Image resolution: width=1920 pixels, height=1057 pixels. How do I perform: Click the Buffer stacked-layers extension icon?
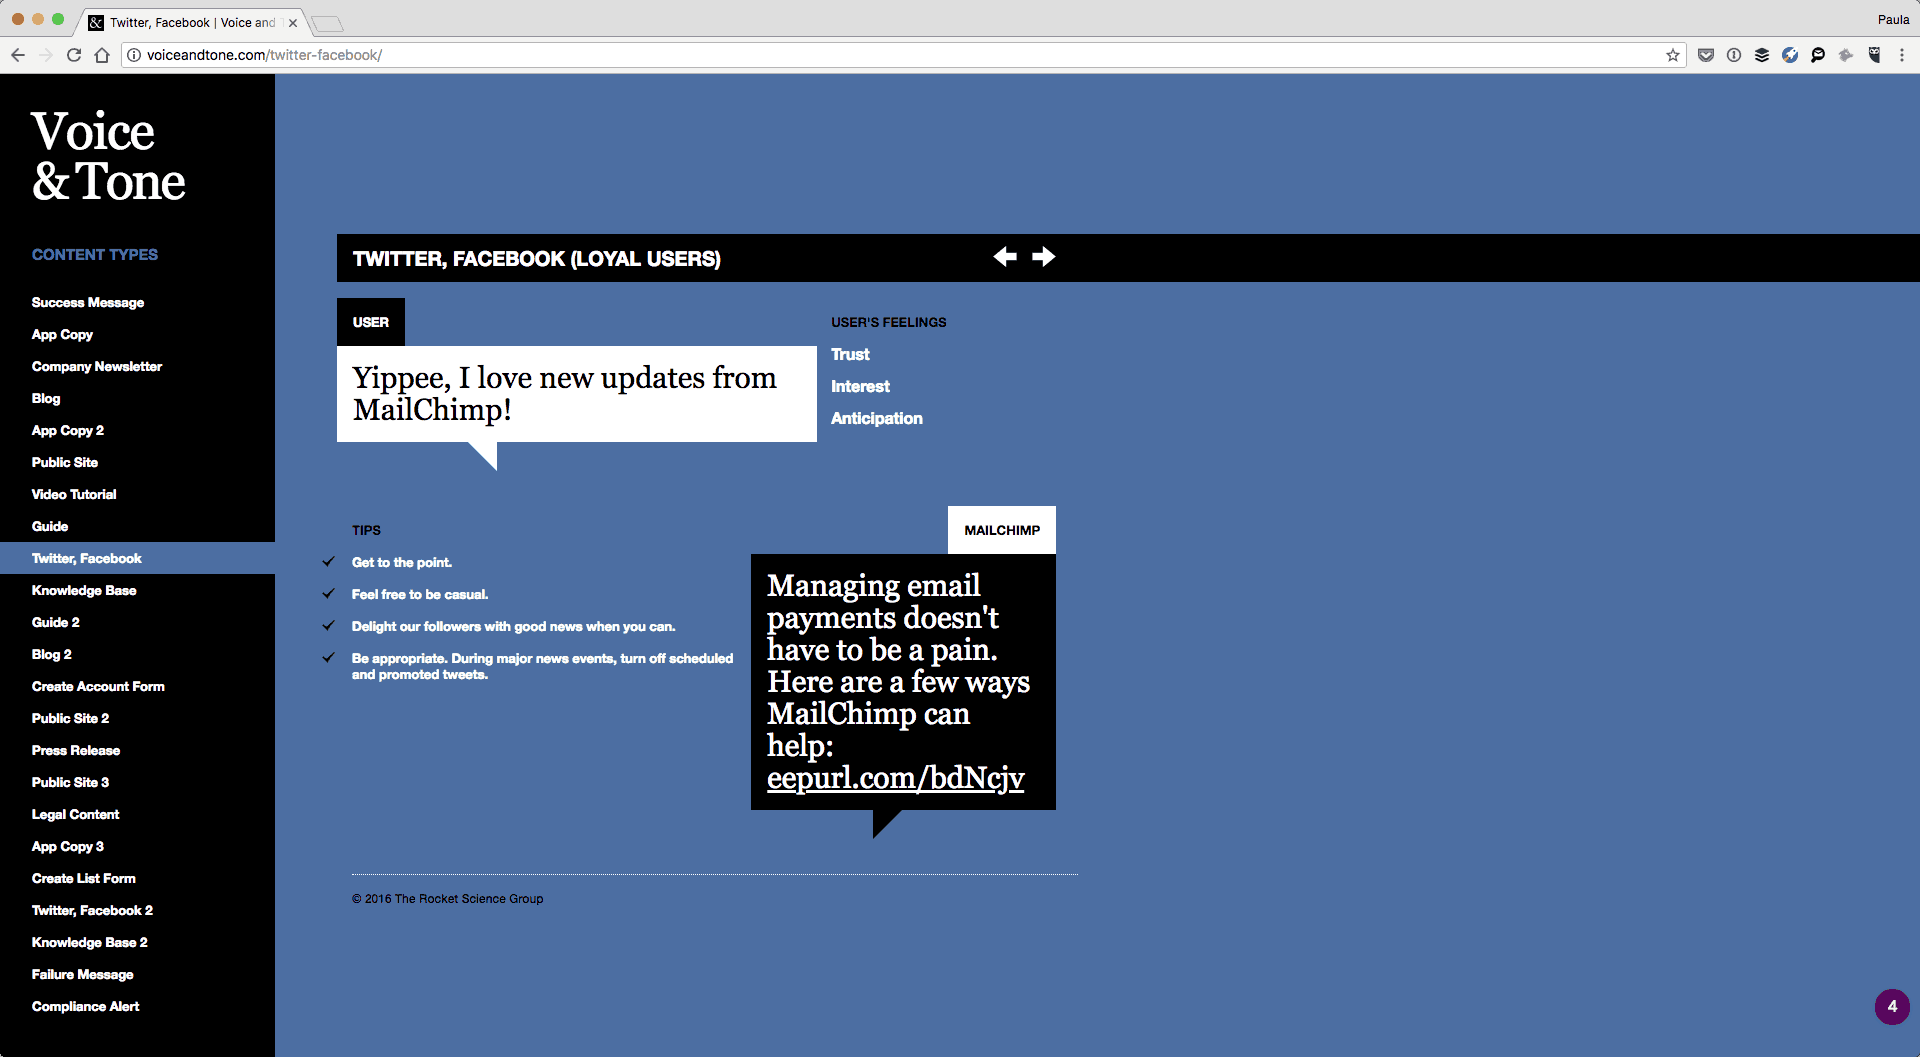[x=1762, y=55]
